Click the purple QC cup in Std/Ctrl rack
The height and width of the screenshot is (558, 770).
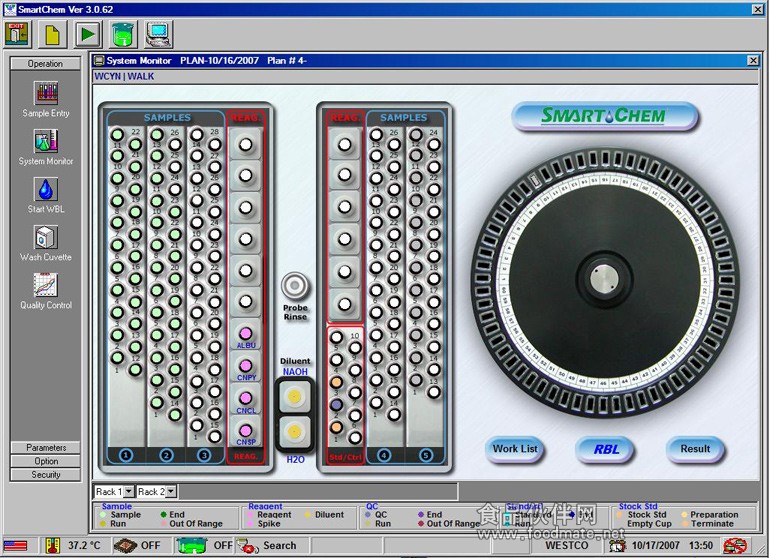(x=336, y=404)
